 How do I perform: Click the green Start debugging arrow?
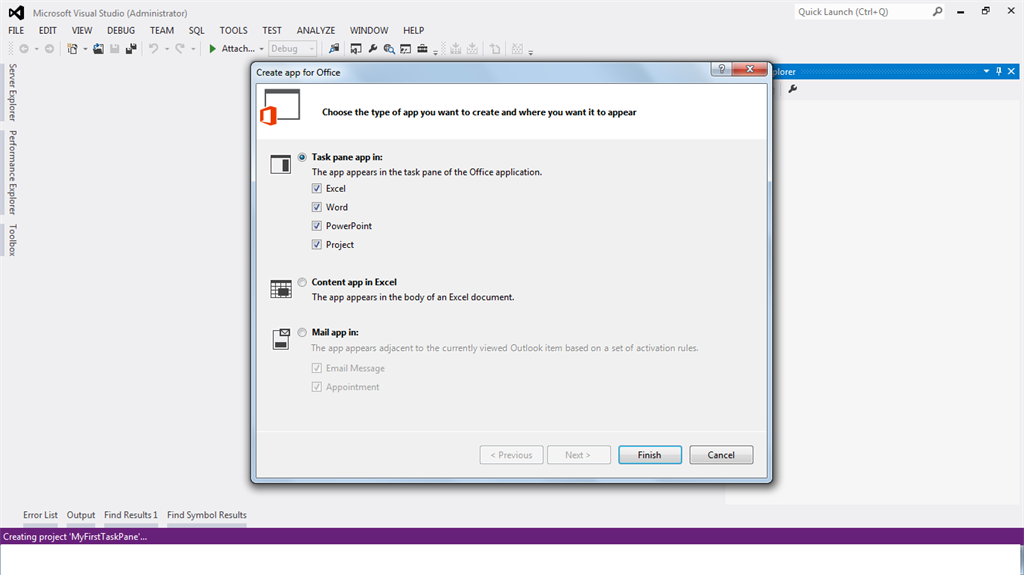(212, 49)
